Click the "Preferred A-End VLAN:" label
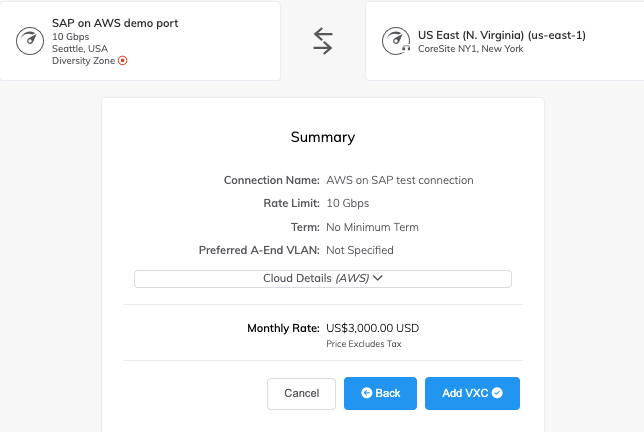The width and height of the screenshot is (644, 432). coord(259,250)
